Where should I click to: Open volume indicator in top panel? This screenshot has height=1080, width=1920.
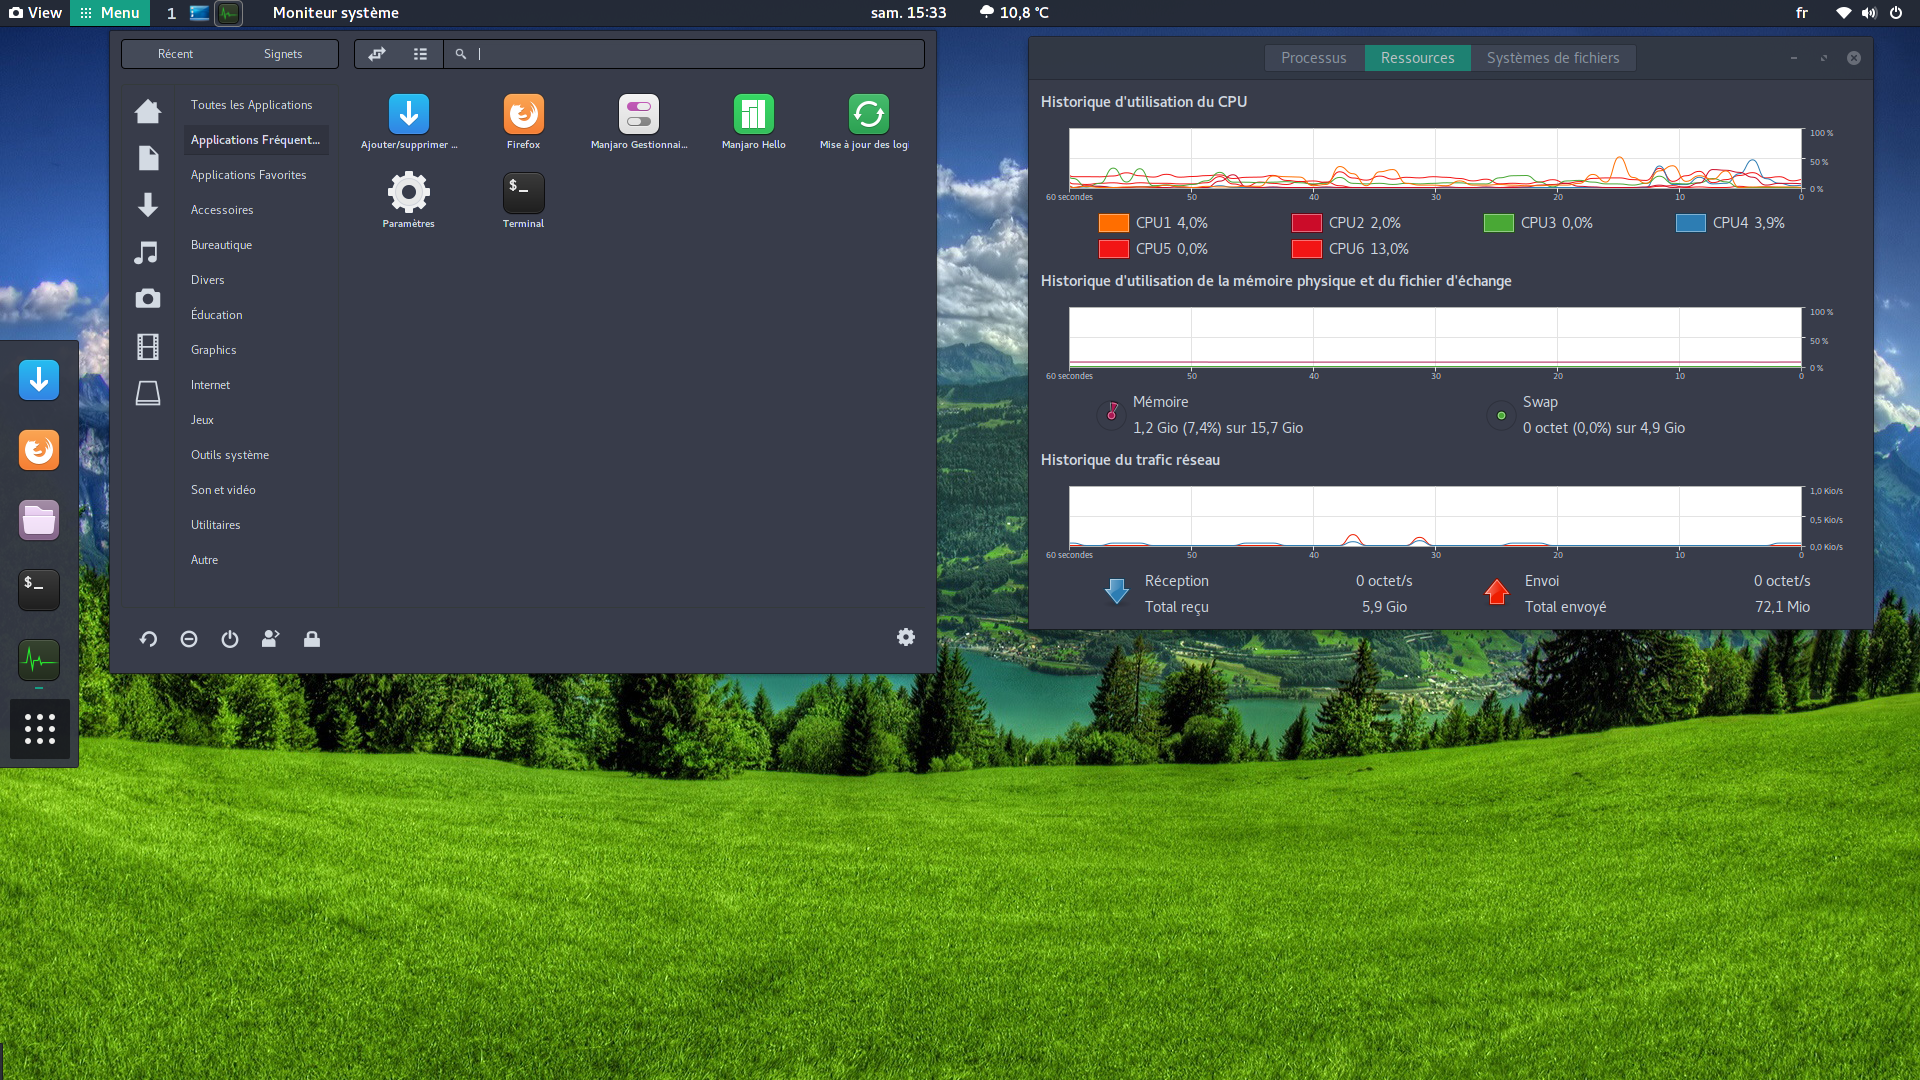tap(1869, 13)
